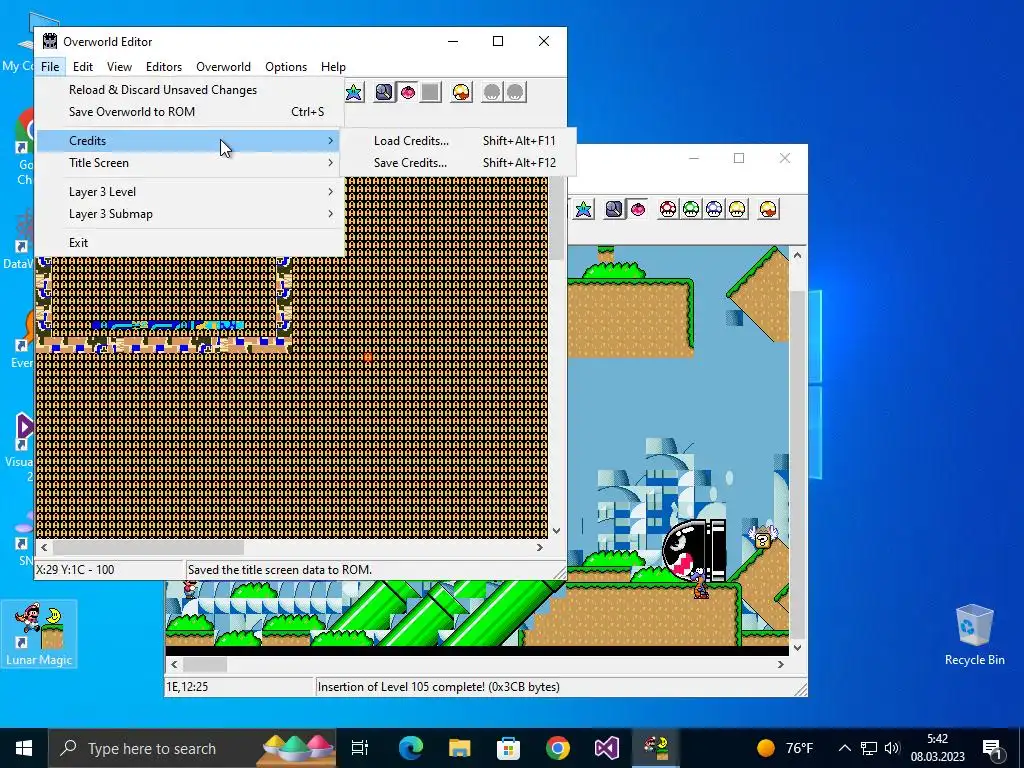Click the yellow mushroom arrow icon in Overworld Editor
Image resolution: width=1024 pixels, height=768 pixels.
tap(461, 92)
